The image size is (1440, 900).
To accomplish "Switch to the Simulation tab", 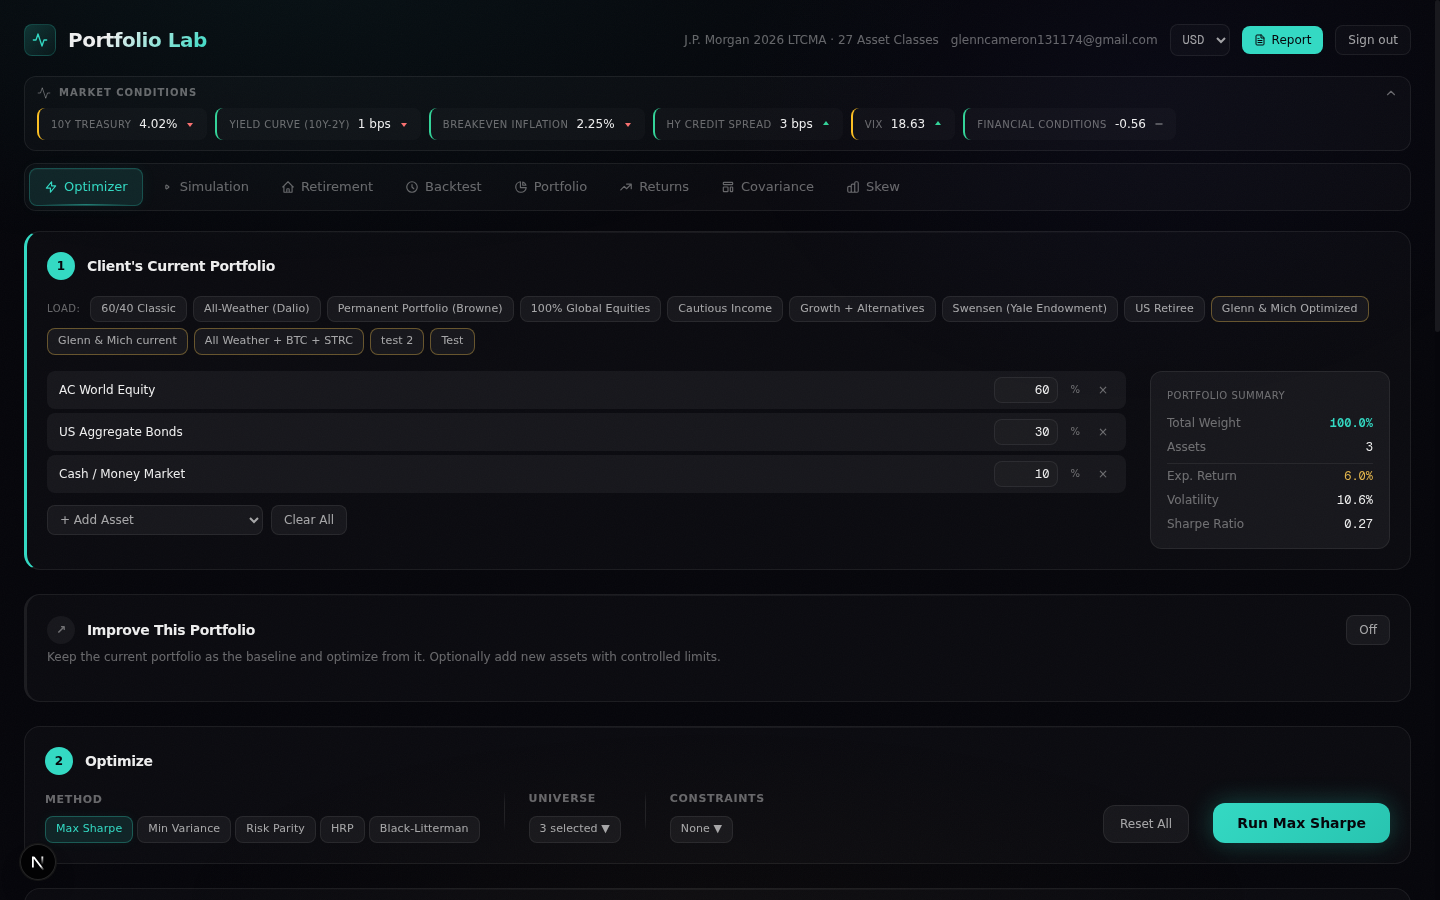I will (x=207, y=187).
